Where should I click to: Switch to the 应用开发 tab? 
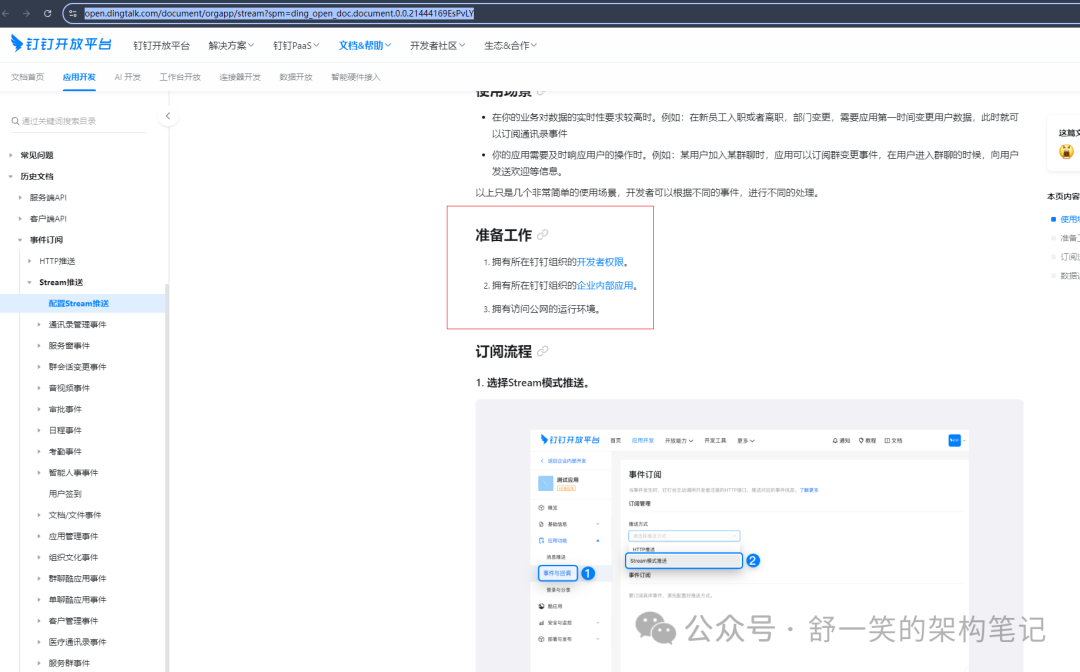[79, 77]
